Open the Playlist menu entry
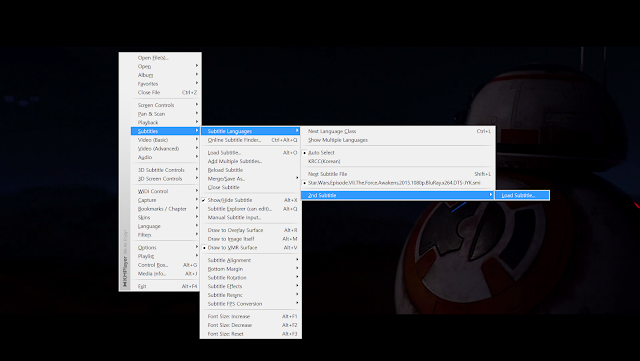Image resolution: width=640 pixels, height=361 pixels. [x=165, y=256]
